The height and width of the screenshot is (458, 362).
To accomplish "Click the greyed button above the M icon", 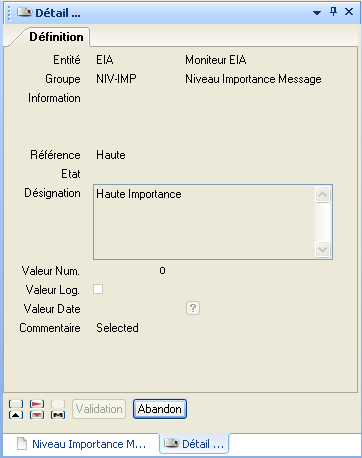I will click(58, 404).
